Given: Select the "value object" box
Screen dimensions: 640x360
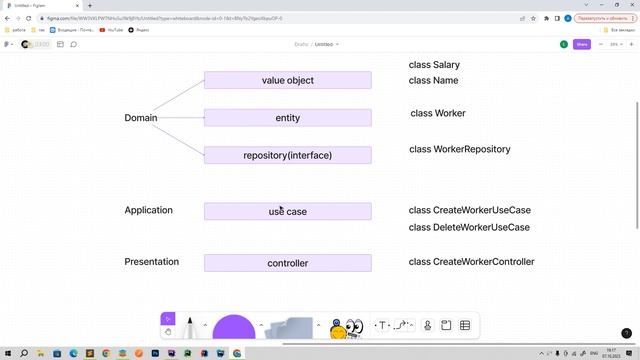Looking at the screenshot, I should pos(288,80).
